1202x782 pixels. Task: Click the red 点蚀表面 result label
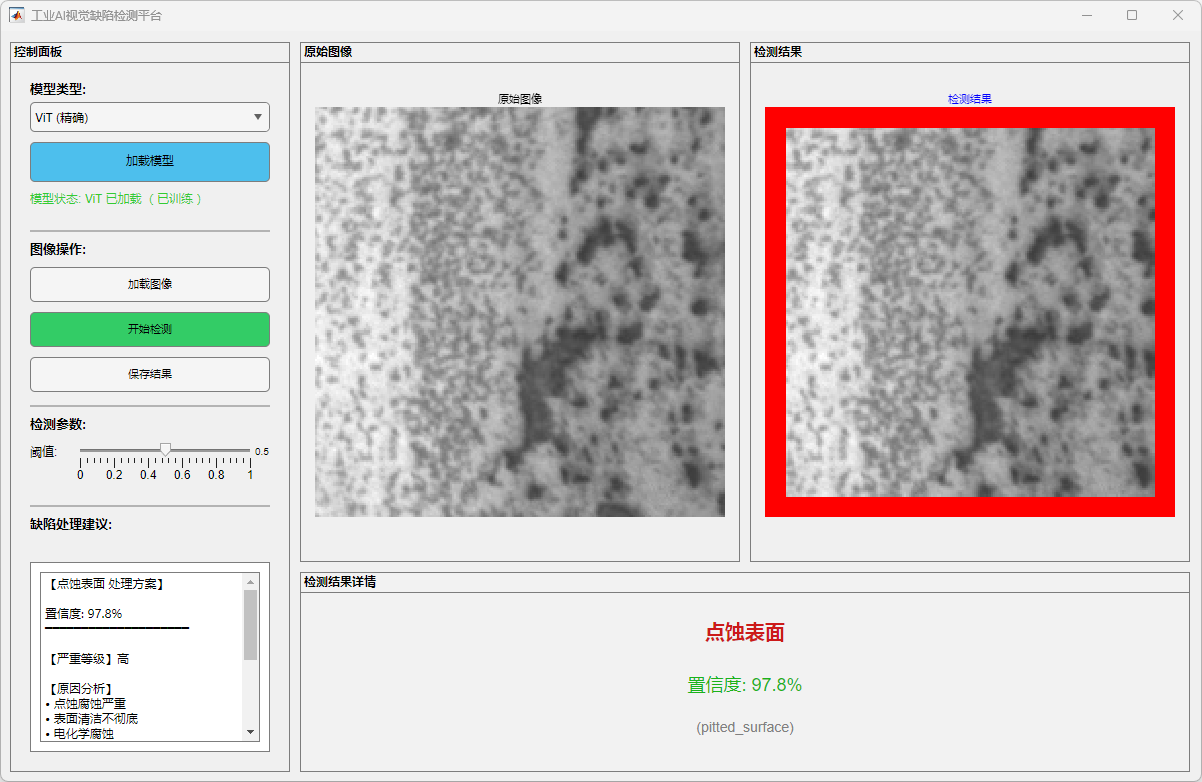click(745, 632)
